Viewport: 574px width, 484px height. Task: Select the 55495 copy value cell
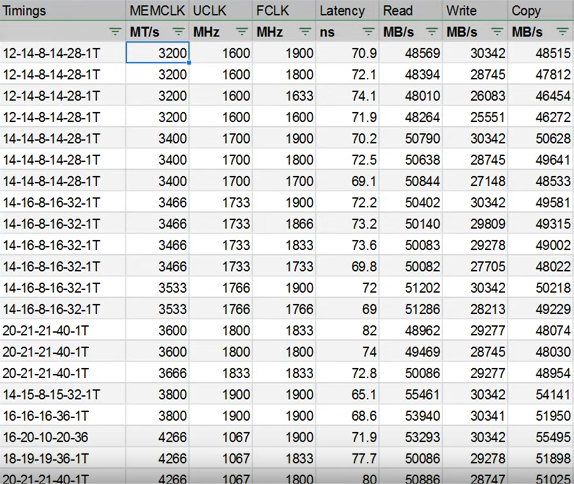click(x=541, y=437)
